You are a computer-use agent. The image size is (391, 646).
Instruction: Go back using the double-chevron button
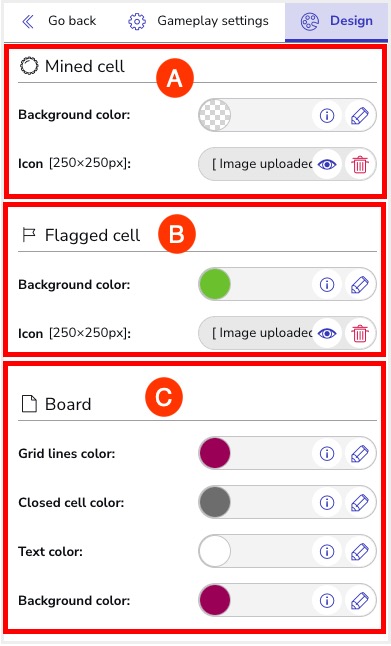[28, 21]
